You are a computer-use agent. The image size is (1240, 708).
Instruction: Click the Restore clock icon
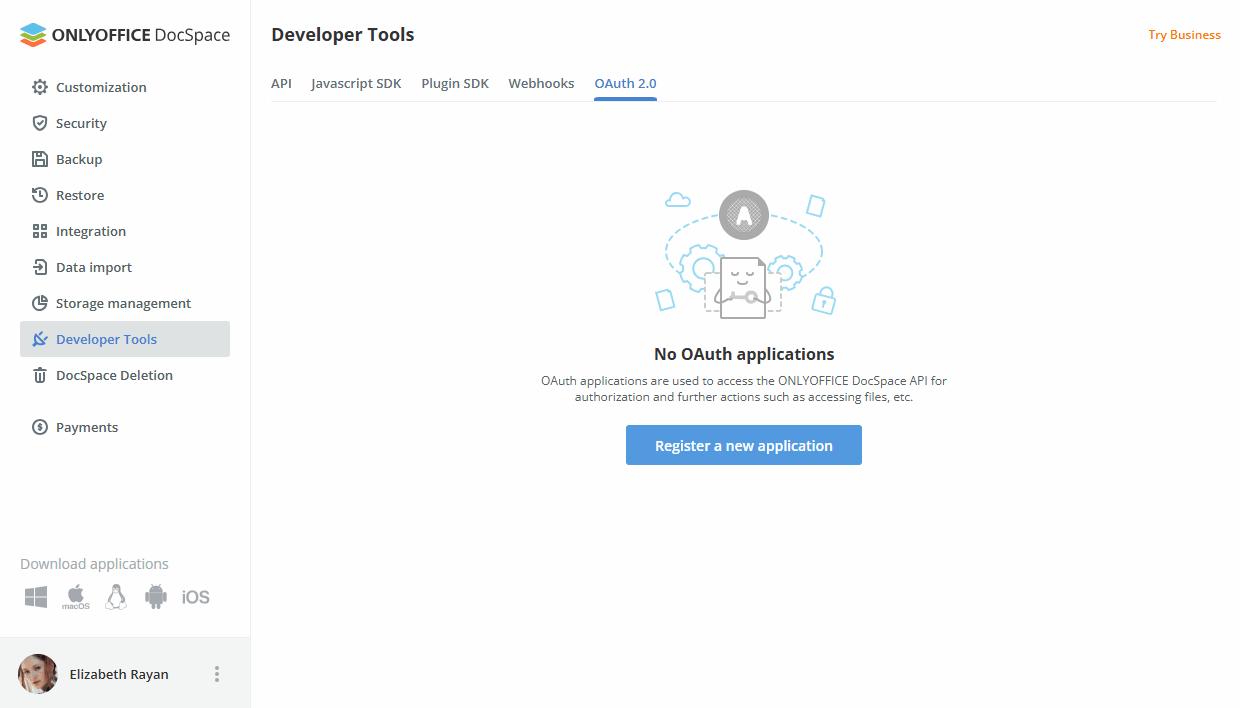[x=40, y=195]
